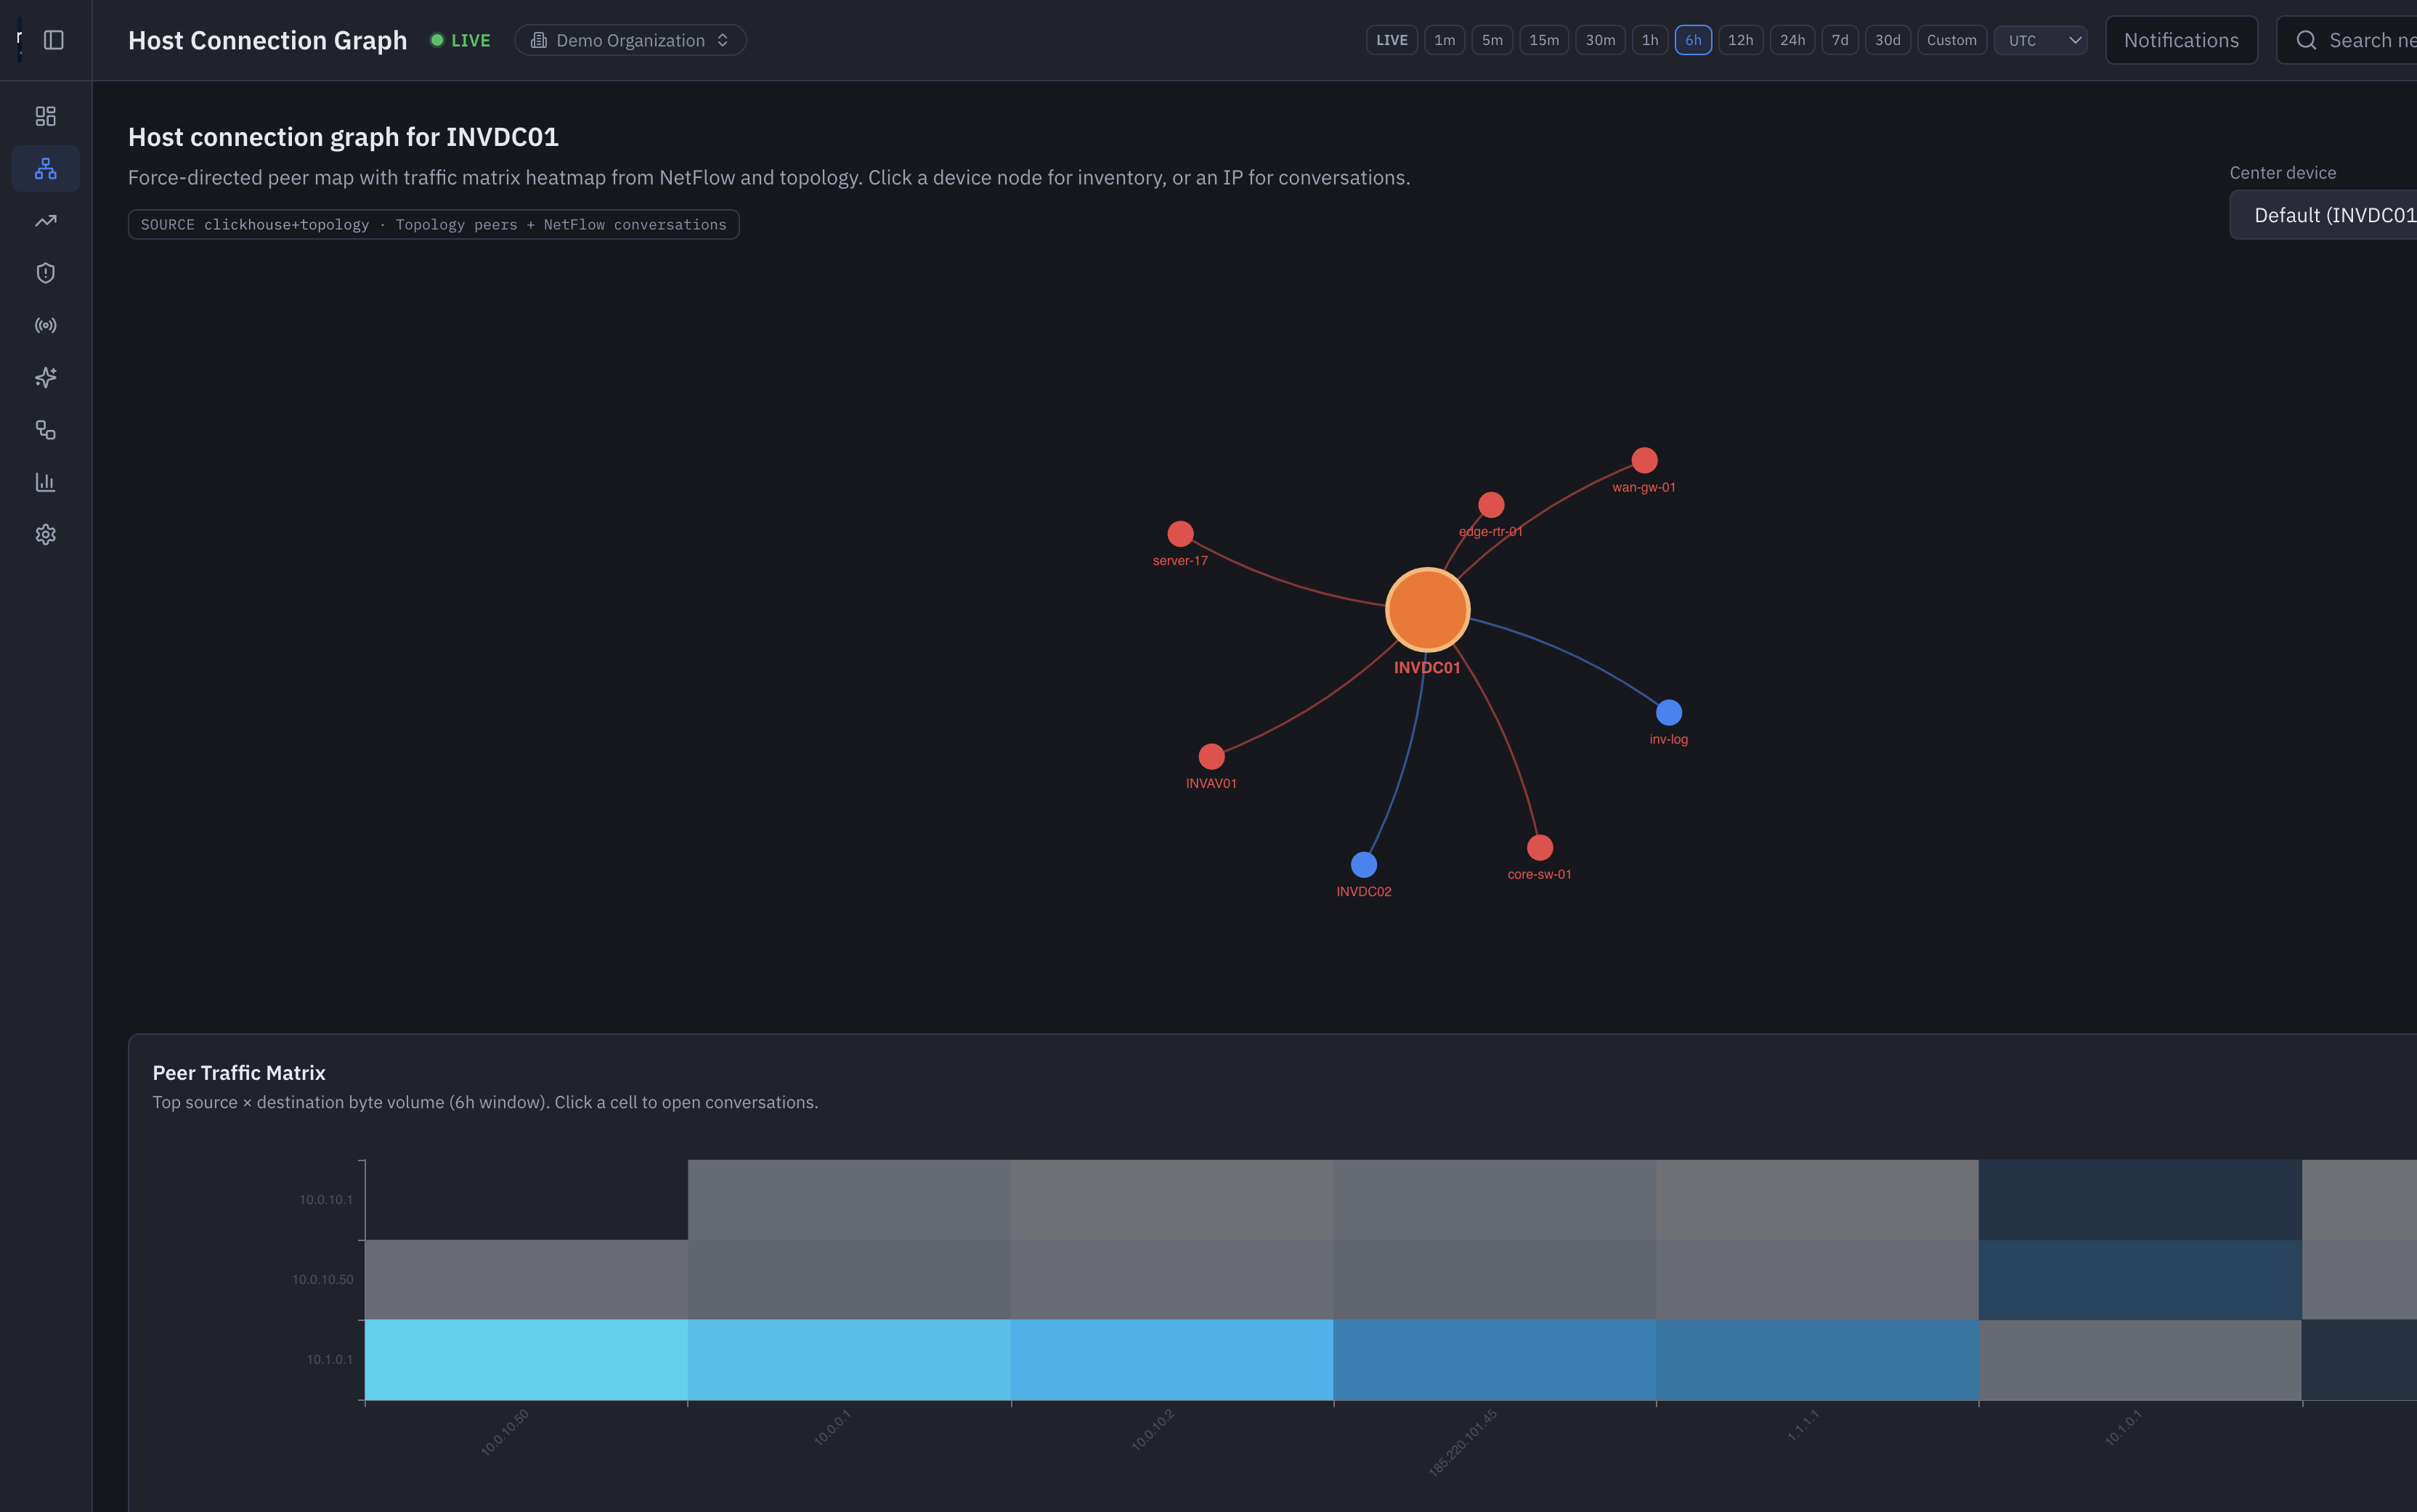Select the 15m time range

pyautogui.click(x=1544, y=40)
